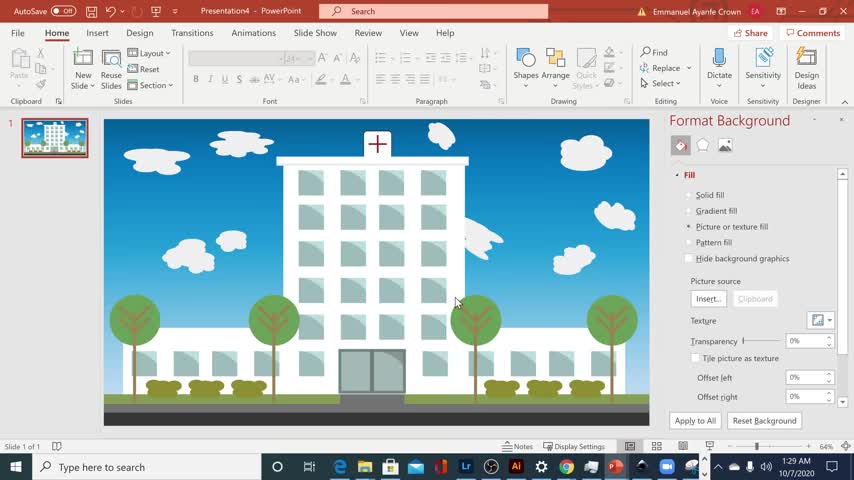Click the Share button

(x=751, y=33)
